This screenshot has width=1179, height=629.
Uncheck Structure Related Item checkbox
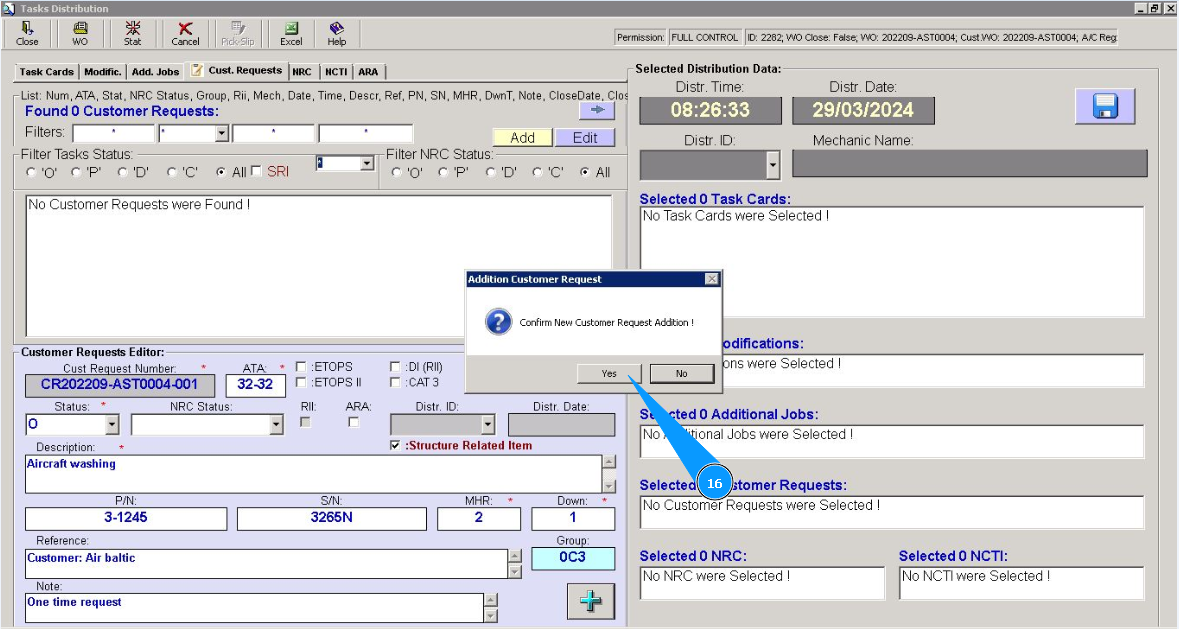[x=395, y=446]
